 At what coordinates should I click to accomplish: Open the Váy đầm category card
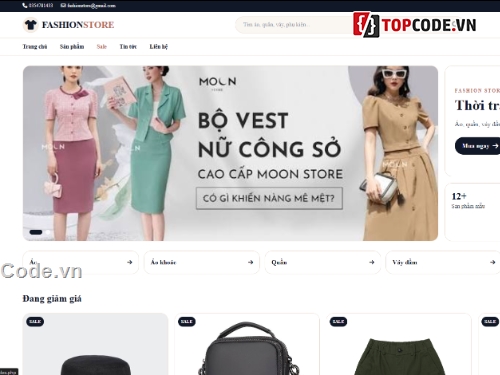[x=443, y=262]
